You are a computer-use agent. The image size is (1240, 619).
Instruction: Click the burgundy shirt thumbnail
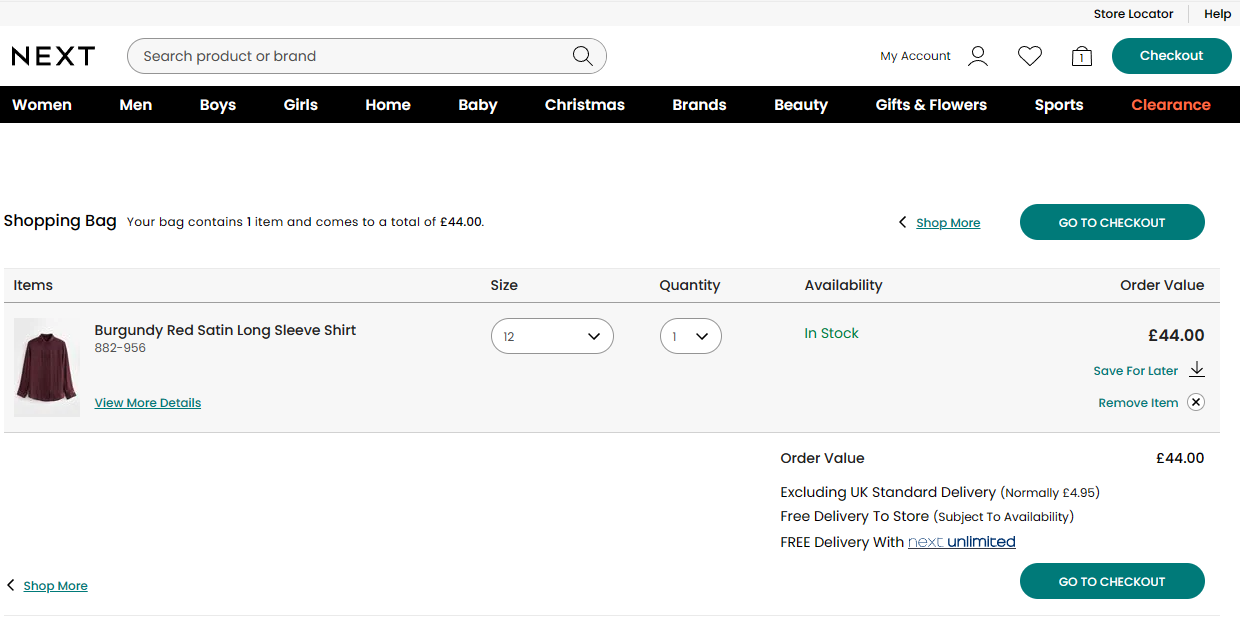tap(47, 367)
